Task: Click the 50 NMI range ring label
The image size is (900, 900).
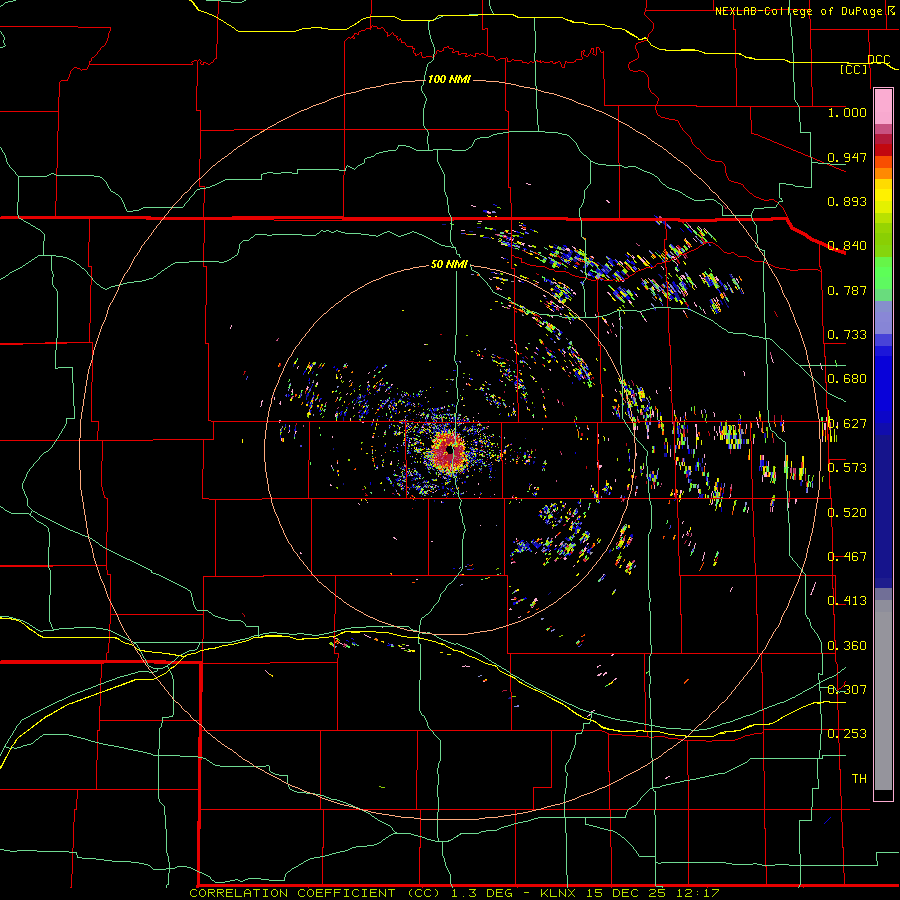Action: (449, 264)
